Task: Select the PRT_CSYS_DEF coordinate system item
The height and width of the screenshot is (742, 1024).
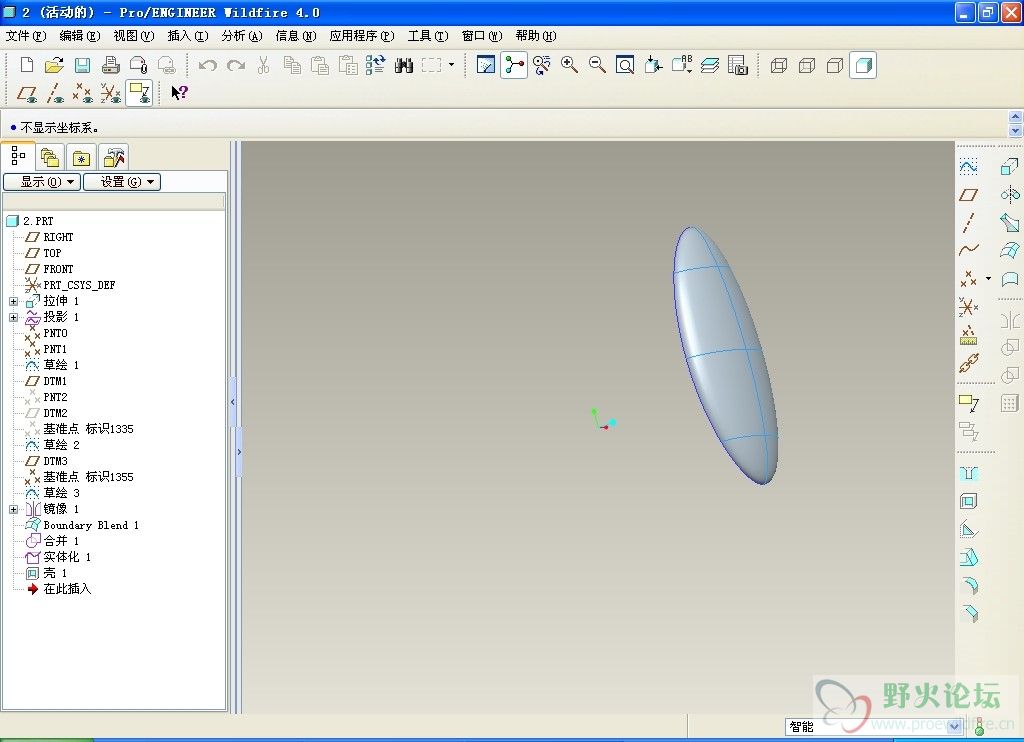Action: (79, 285)
